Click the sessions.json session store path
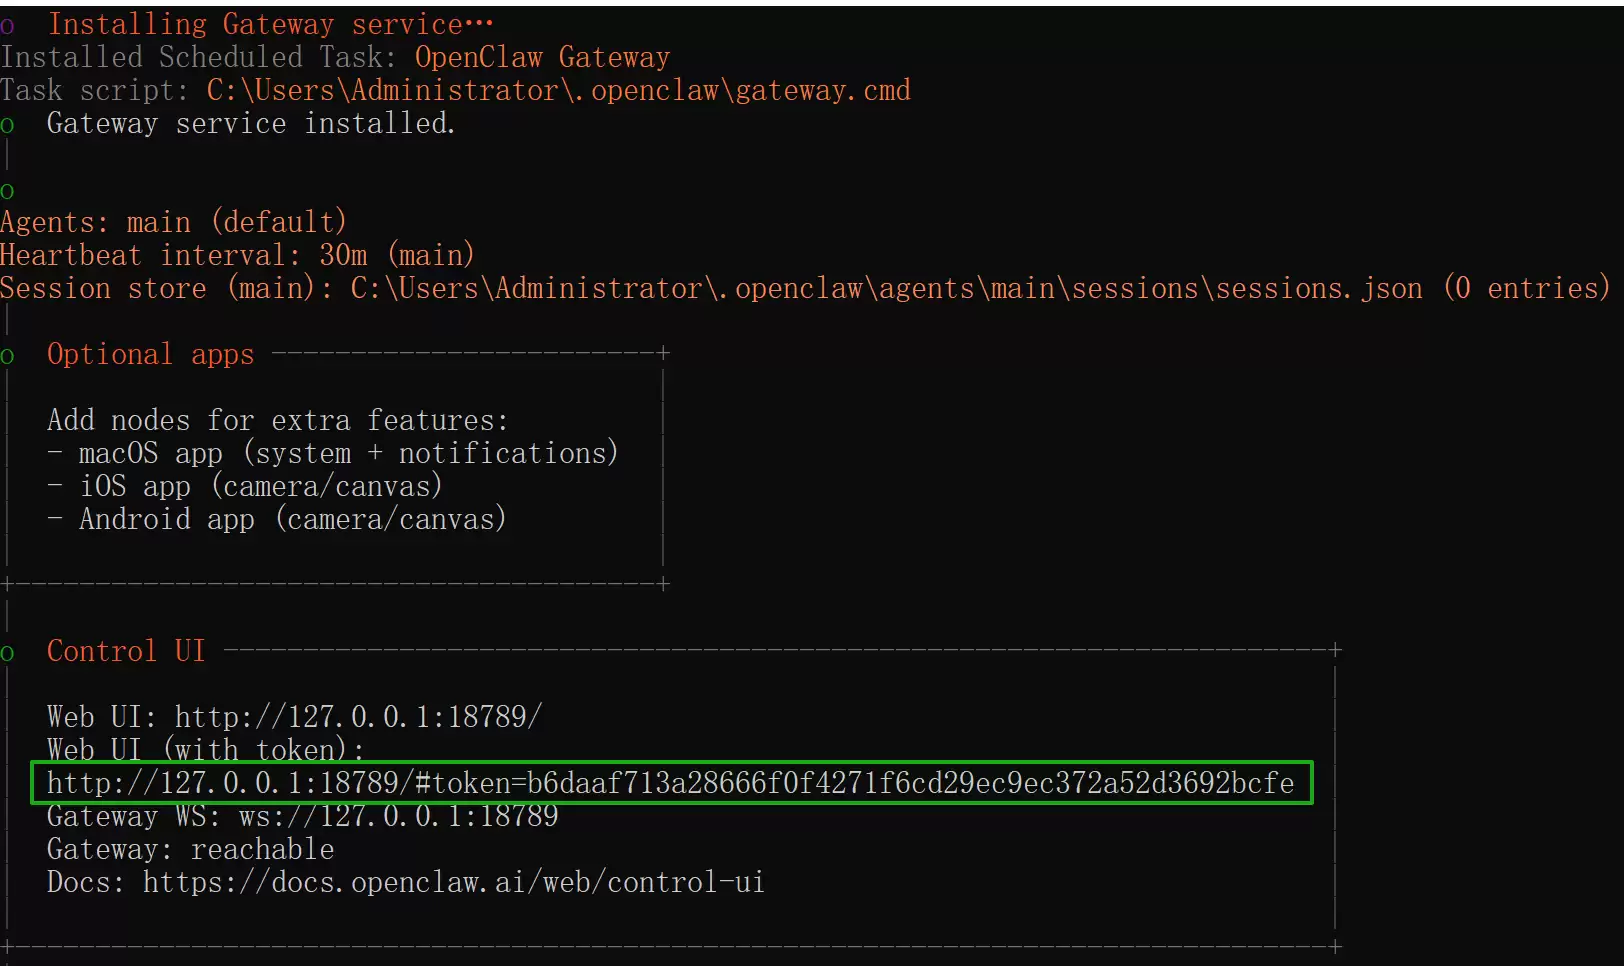This screenshot has height=966, width=1624. click(886, 288)
